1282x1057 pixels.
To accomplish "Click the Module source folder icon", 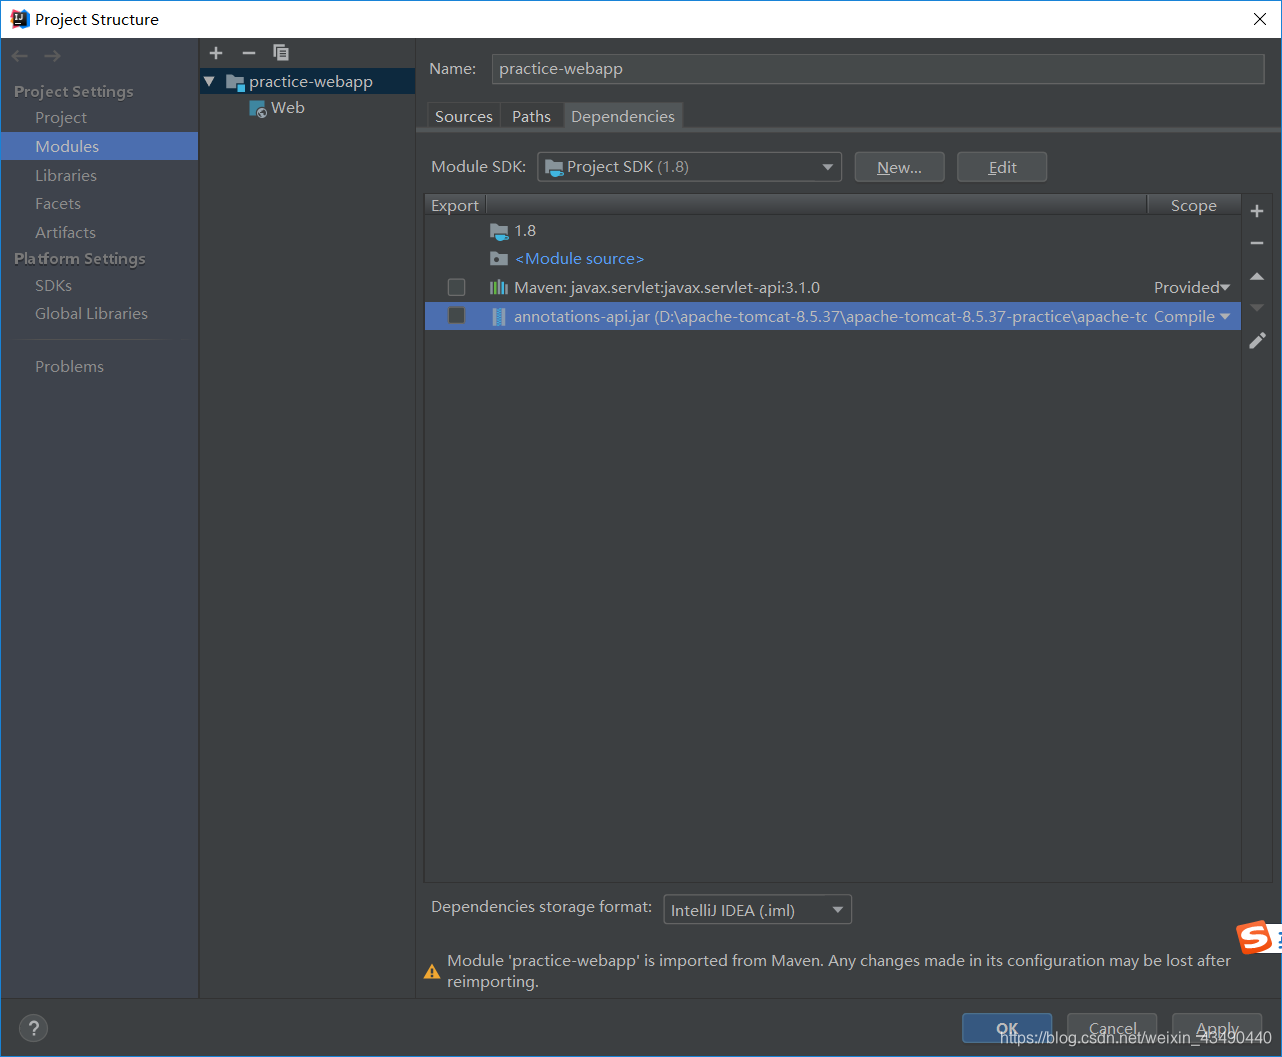I will [x=499, y=259].
